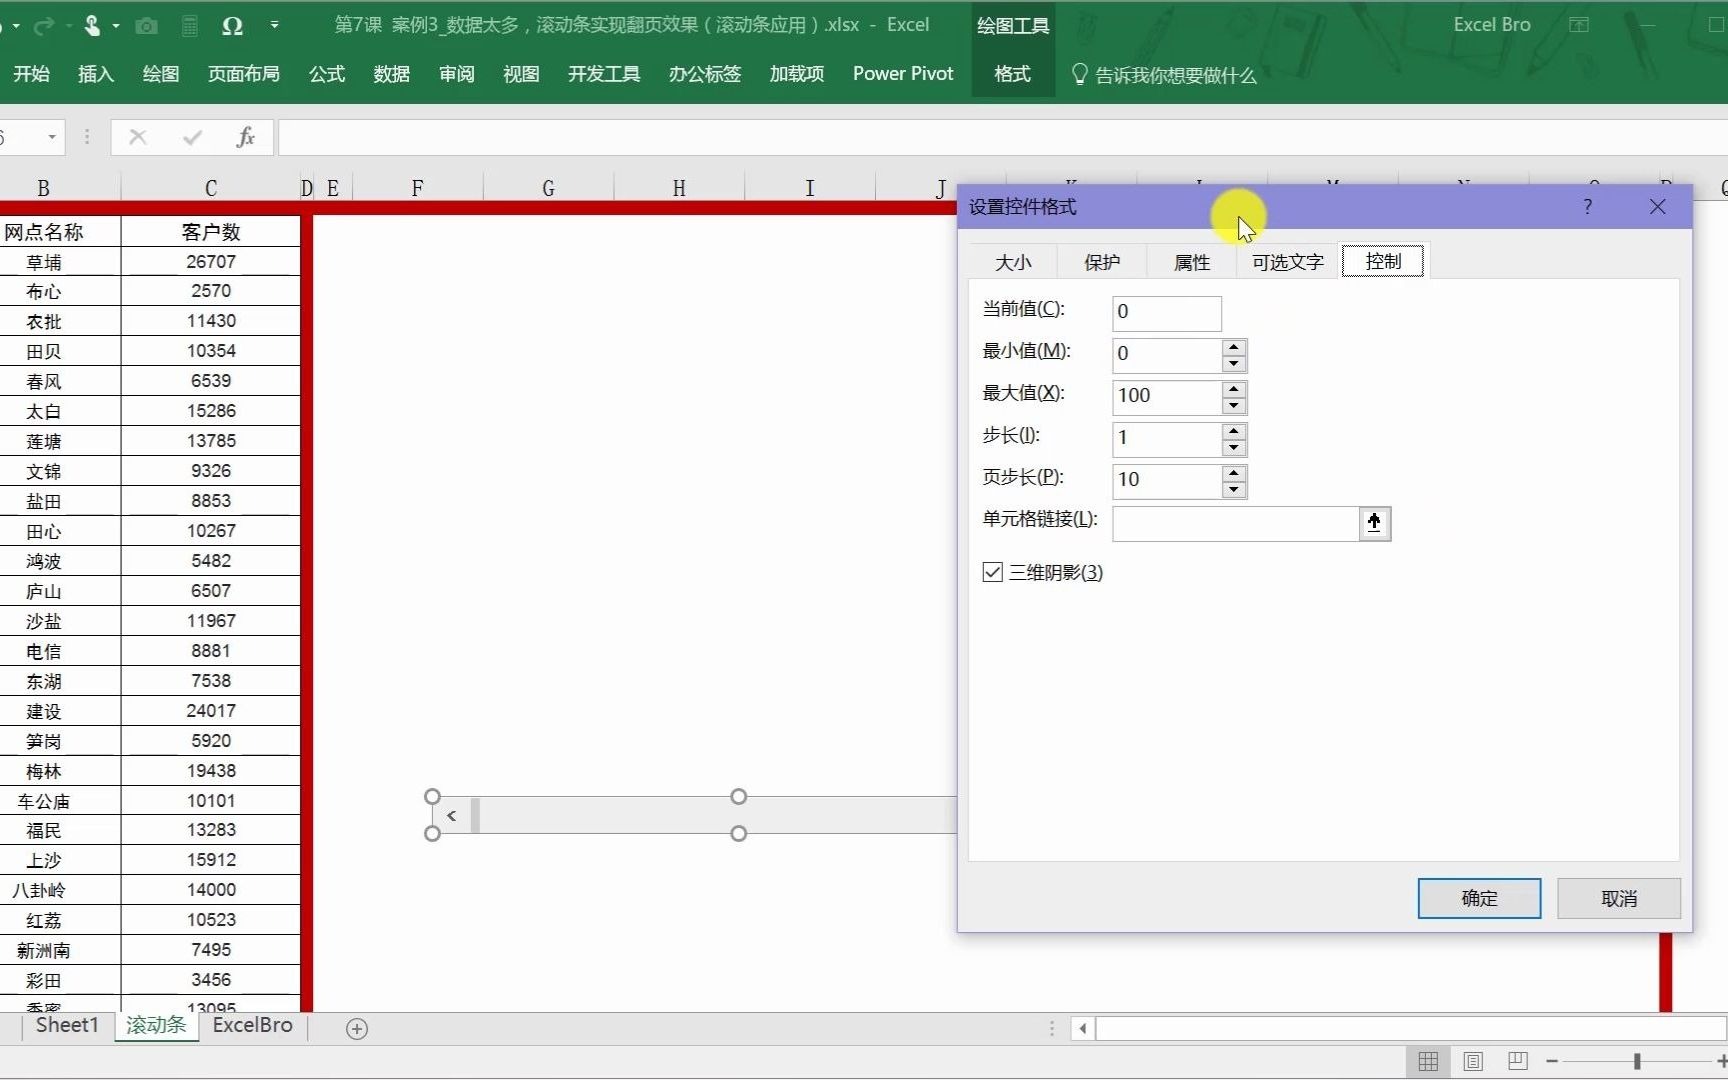Switch to Sheet1 worksheet tab
Image resolution: width=1728 pixels, height=1080 pixels.
pos(67,1026)
